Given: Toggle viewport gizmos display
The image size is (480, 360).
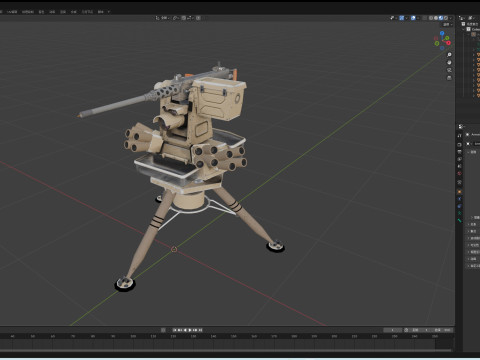Looking at the screenshot, I should click(402, 18).
